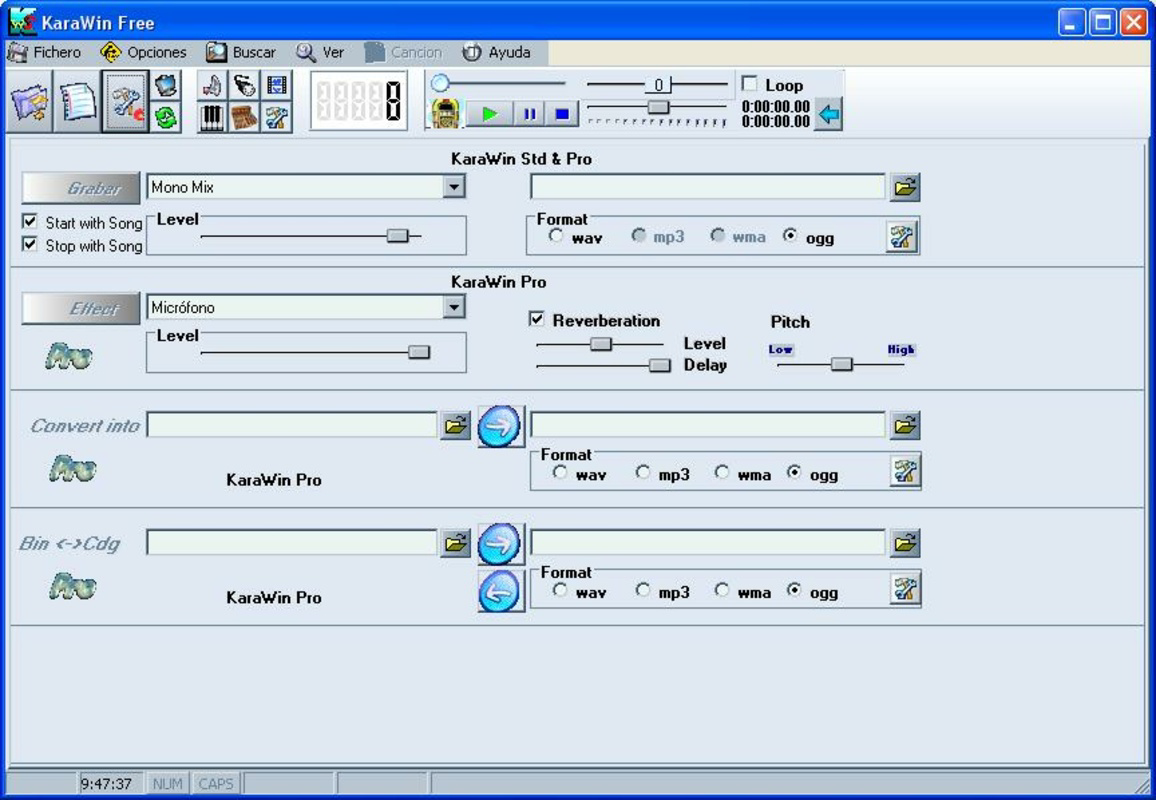The image size is (1156, 800).
Task: Click the jukebox icon
Action: [x=445, y=114]
